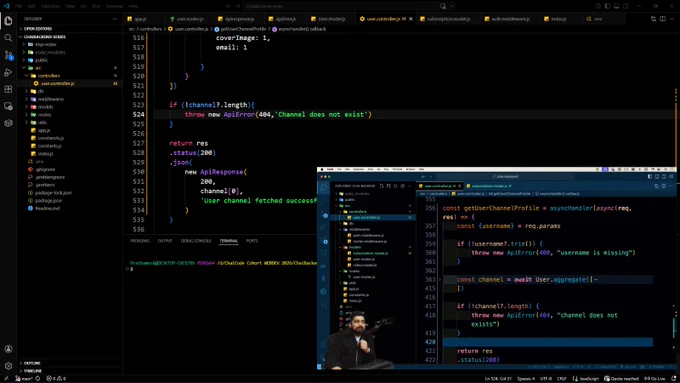Viewport: 680px width, 383px height.
Task: Toggle the panel layout button
Action: pyautogui.click(x=616, y=6)
